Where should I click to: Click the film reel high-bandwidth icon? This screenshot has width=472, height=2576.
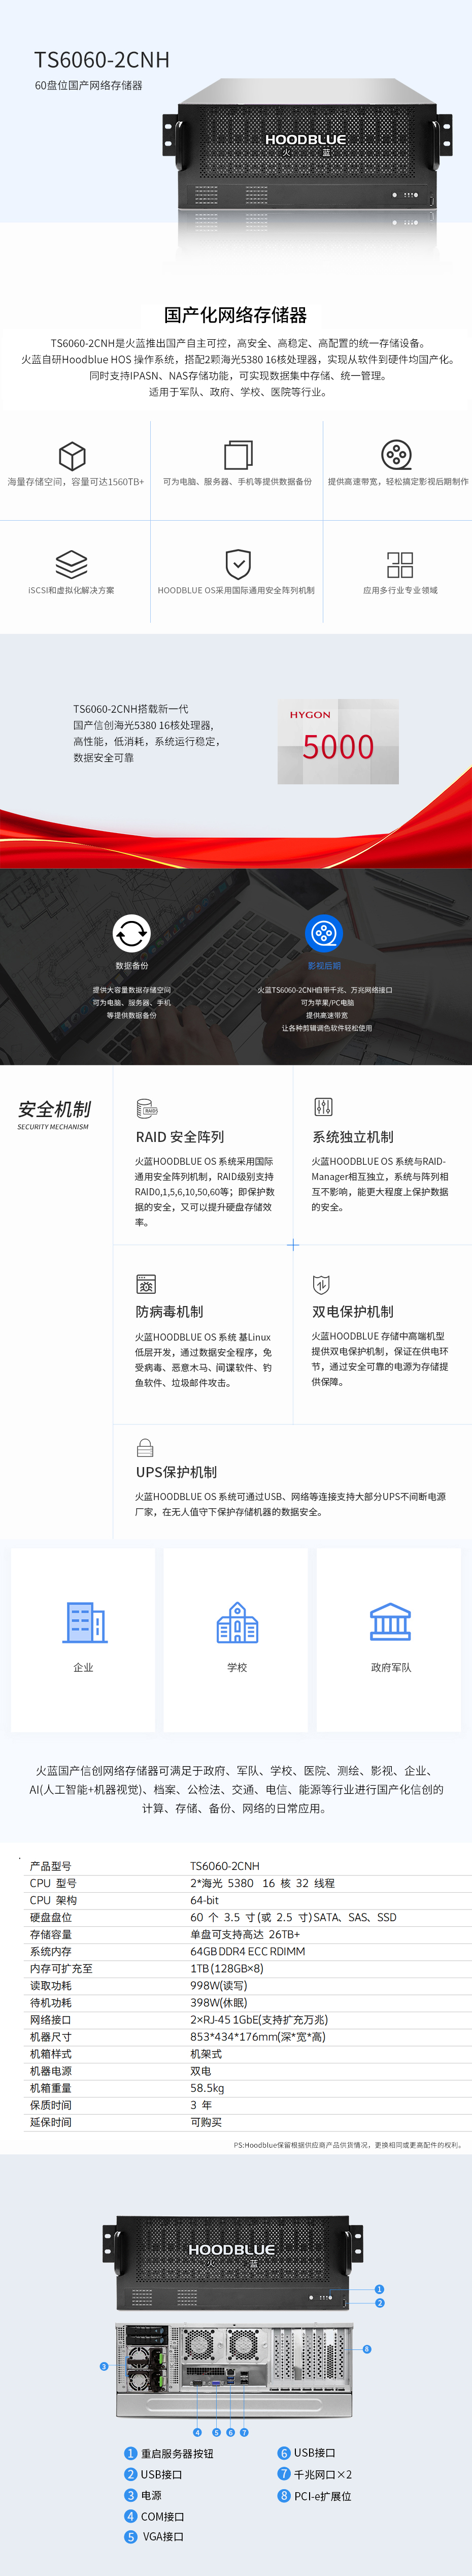coord(397,455)
